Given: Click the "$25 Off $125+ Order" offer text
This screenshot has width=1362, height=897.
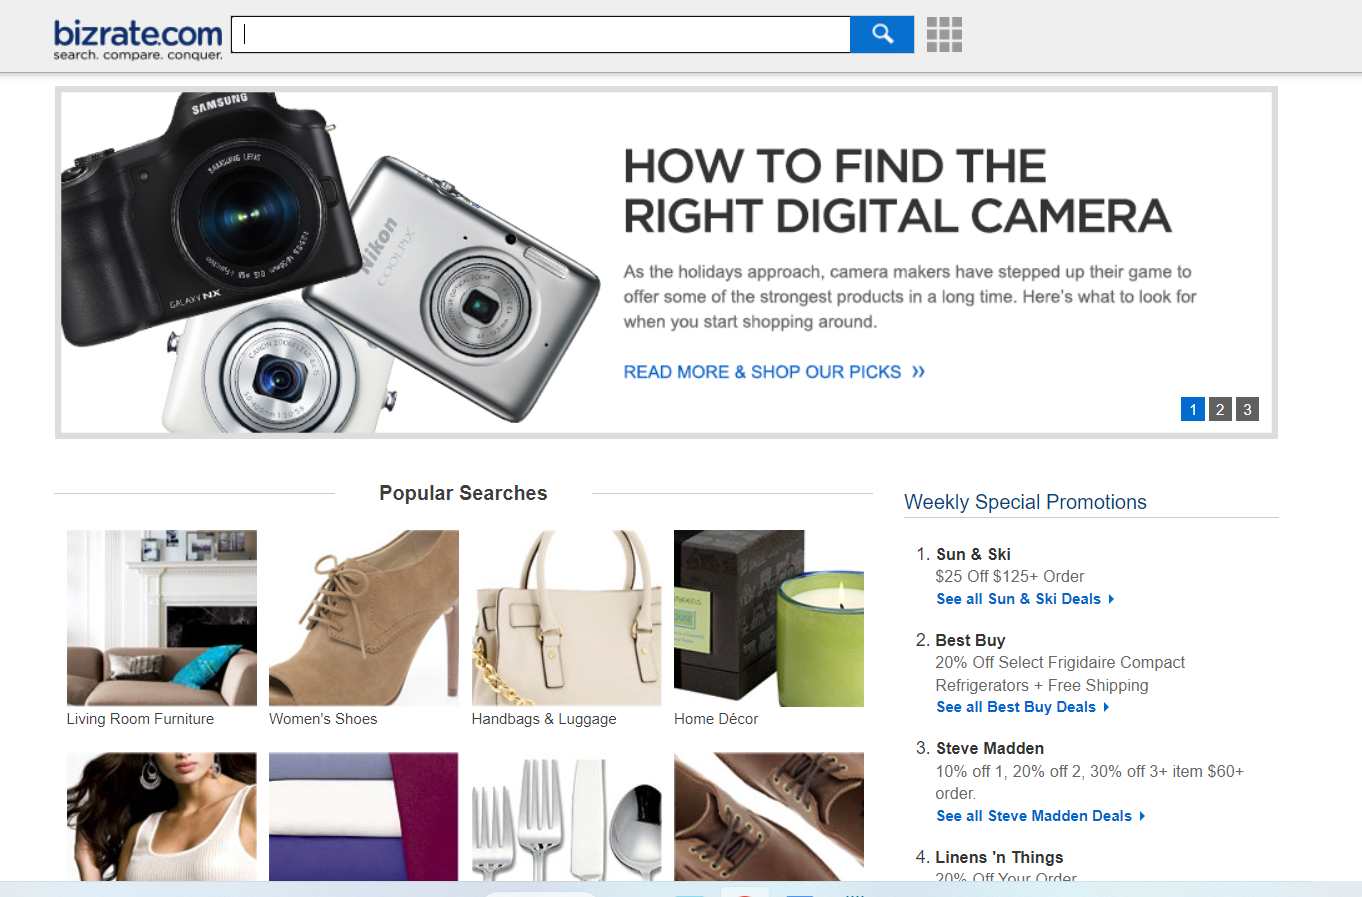Looking at the screenshot, I should 1010,576.
